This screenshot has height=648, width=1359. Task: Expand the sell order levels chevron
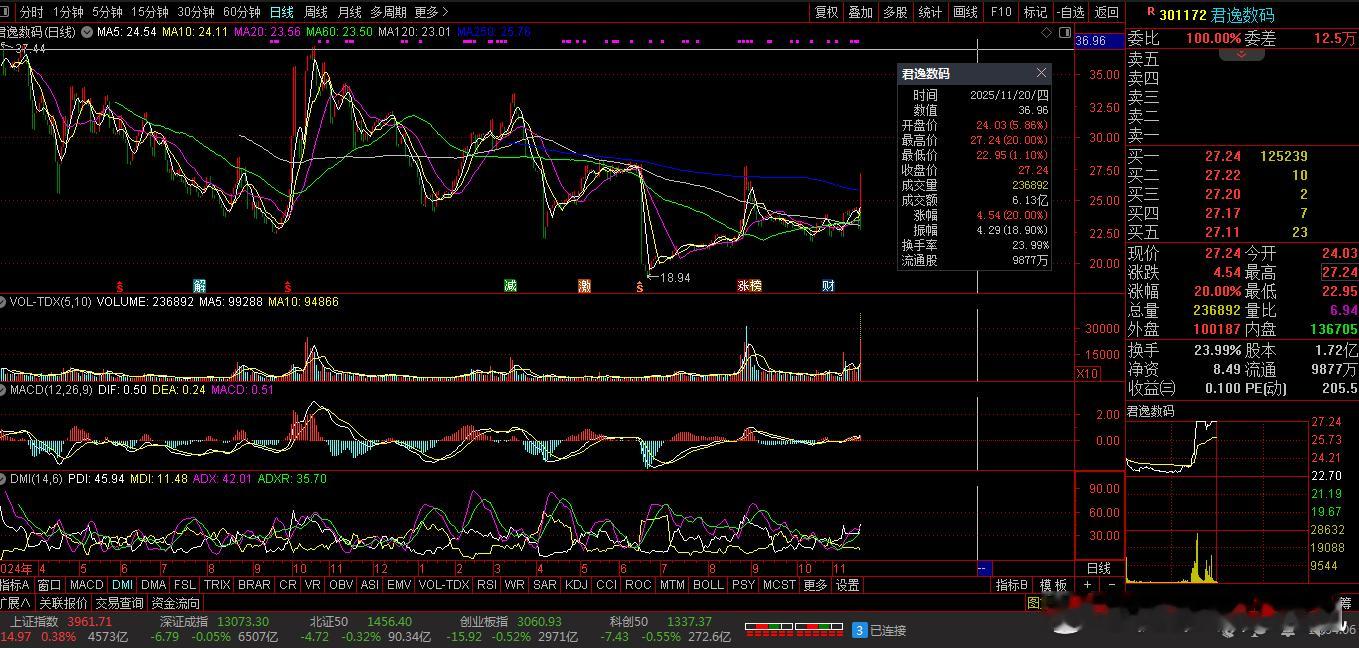tap(1242, 54)
